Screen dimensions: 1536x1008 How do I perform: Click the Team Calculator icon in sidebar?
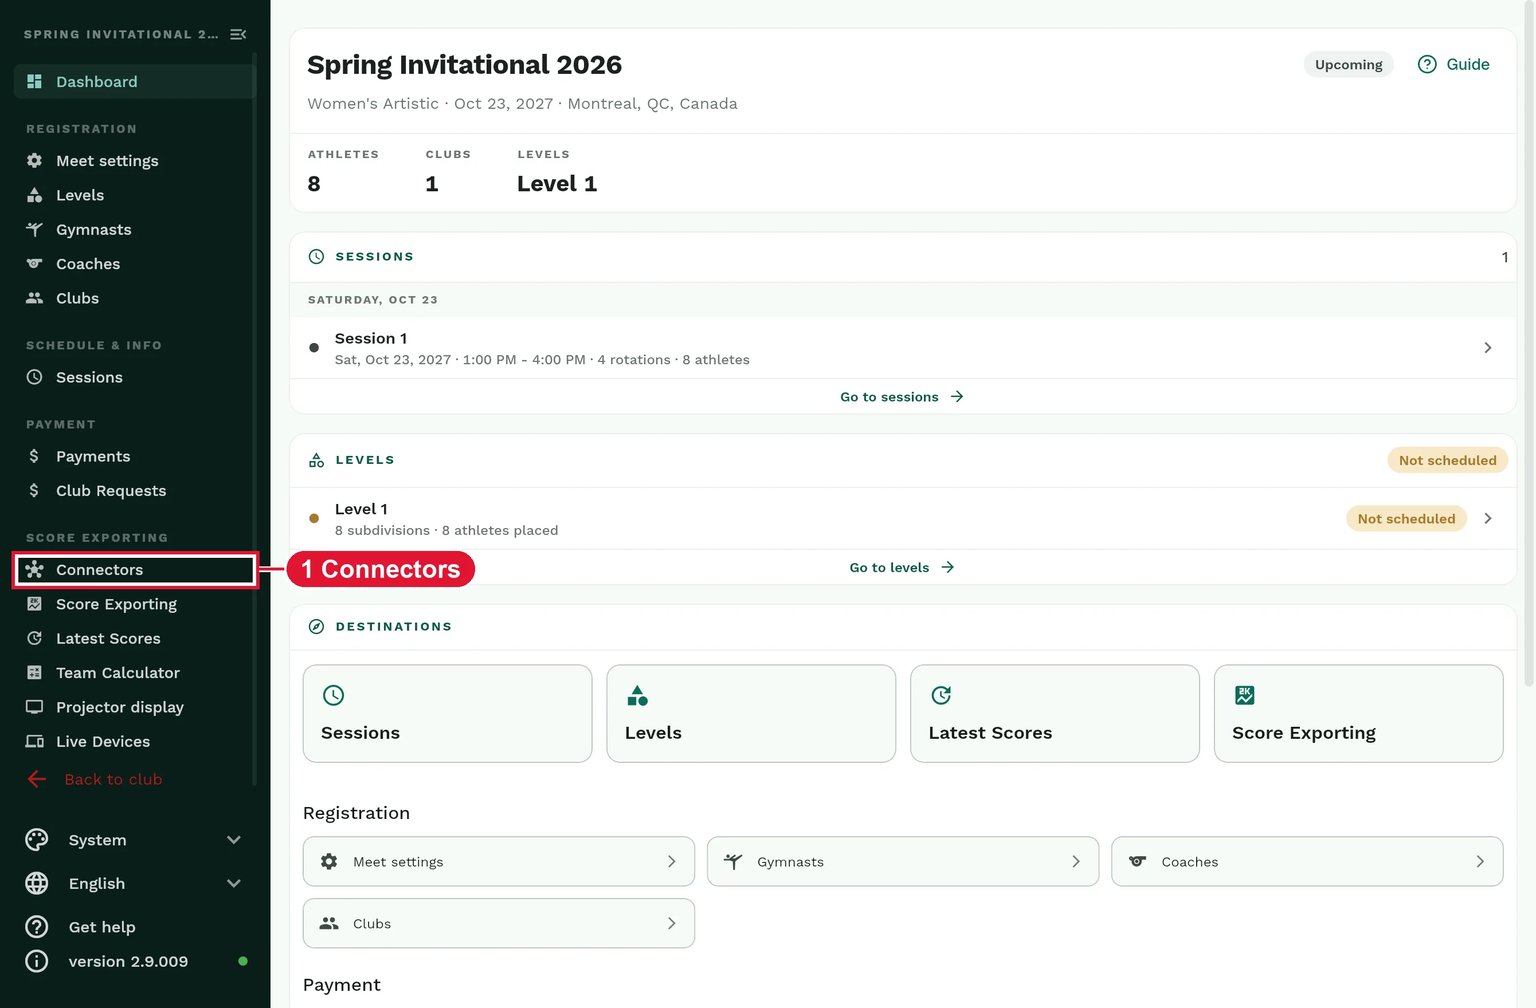34,673
